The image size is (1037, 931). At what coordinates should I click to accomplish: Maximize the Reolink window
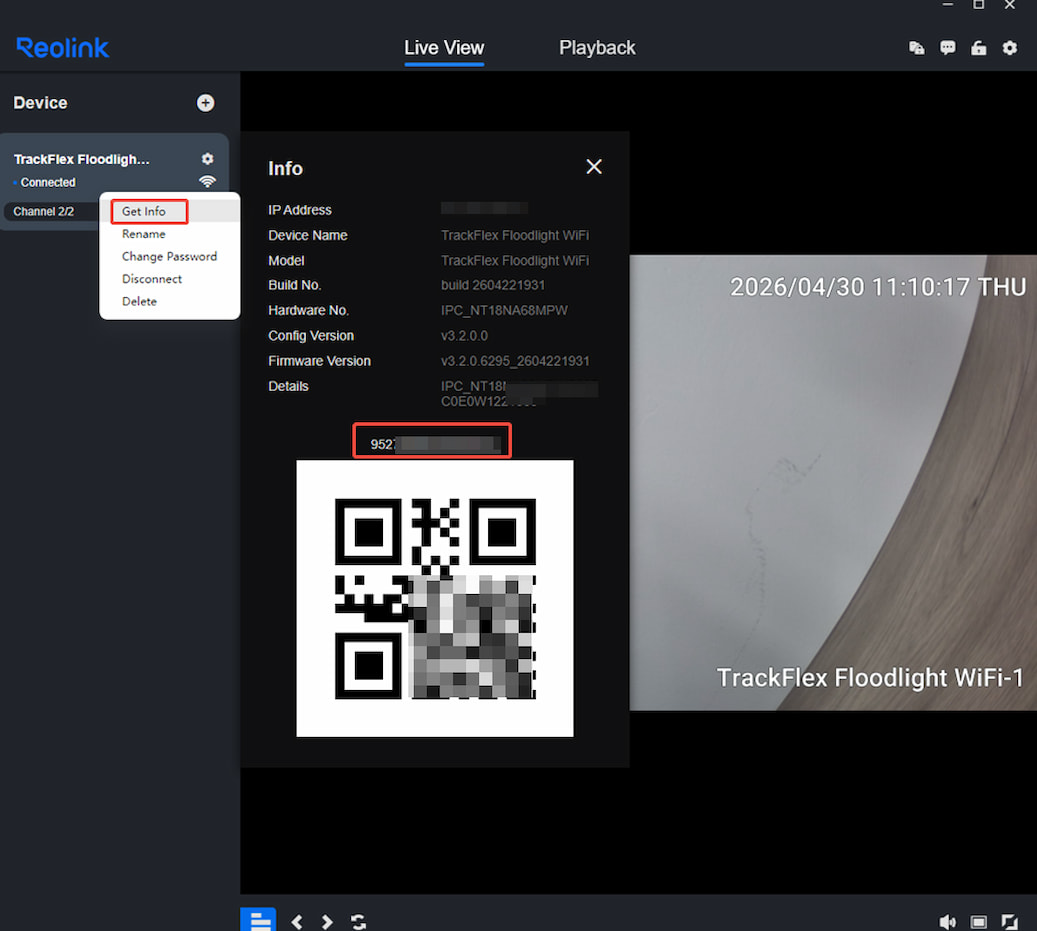979,5
